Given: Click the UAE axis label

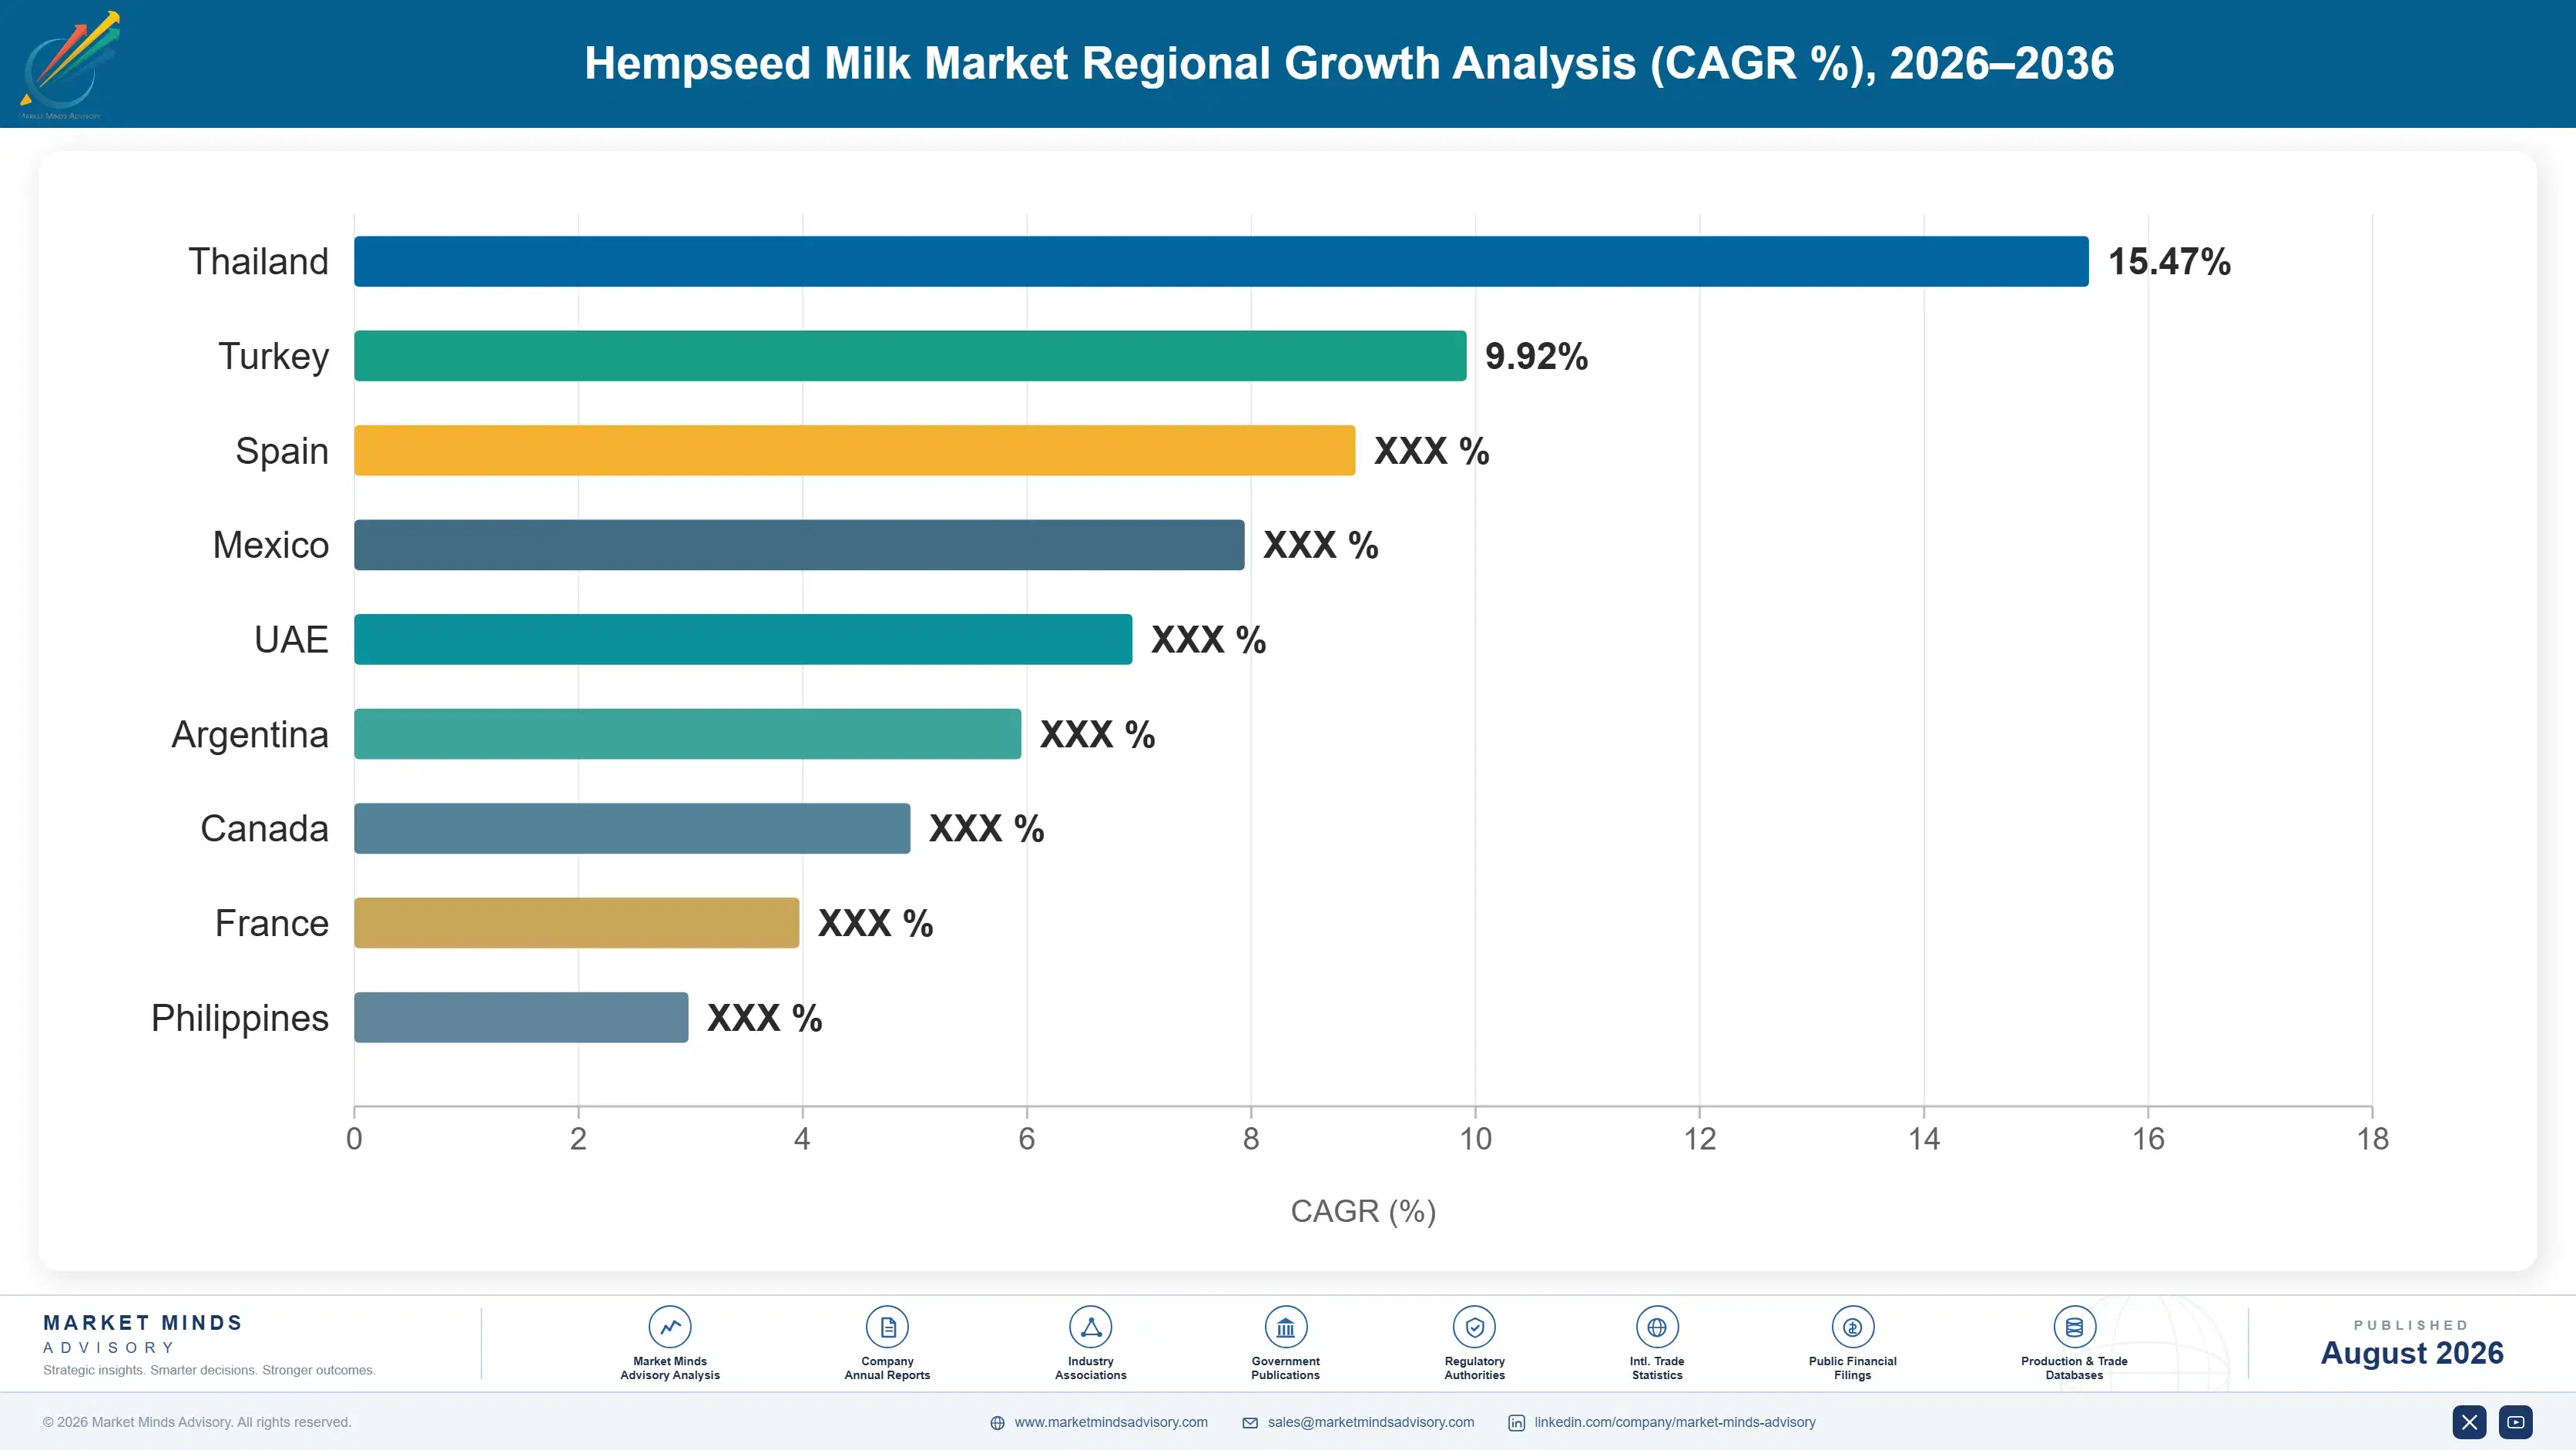Looking at the screenshot, I should point(291,639).
